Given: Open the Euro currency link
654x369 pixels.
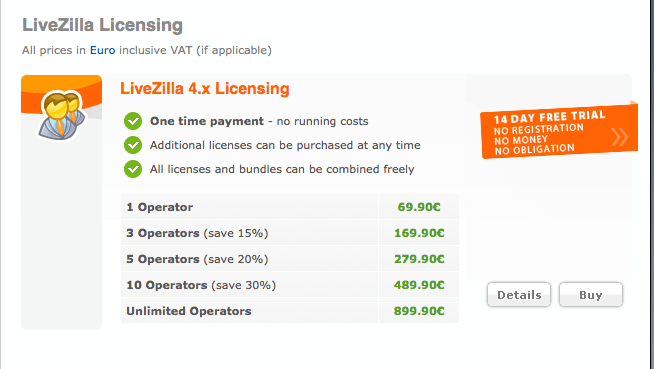Looking at the screenshot, I should (x=103, y=50).
